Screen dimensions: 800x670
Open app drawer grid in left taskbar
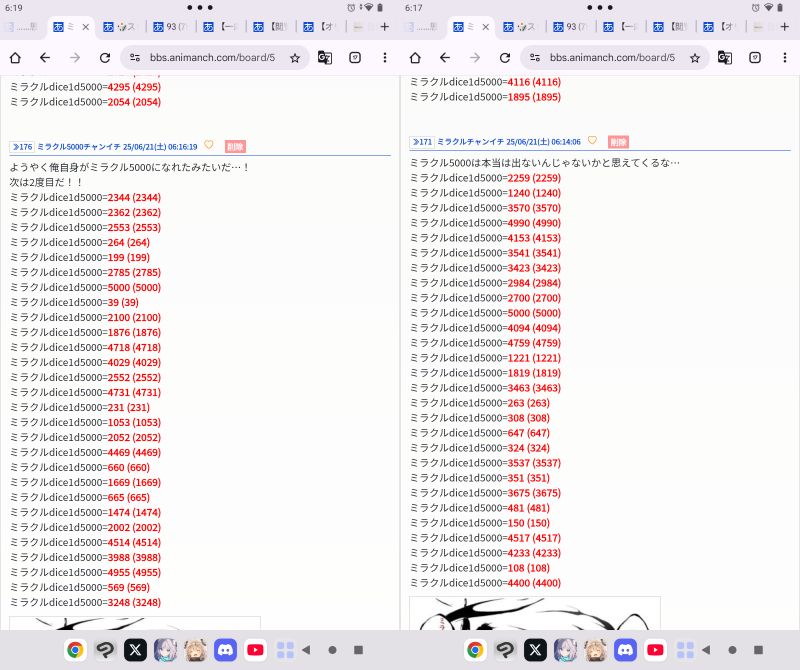tap(284, 650)
